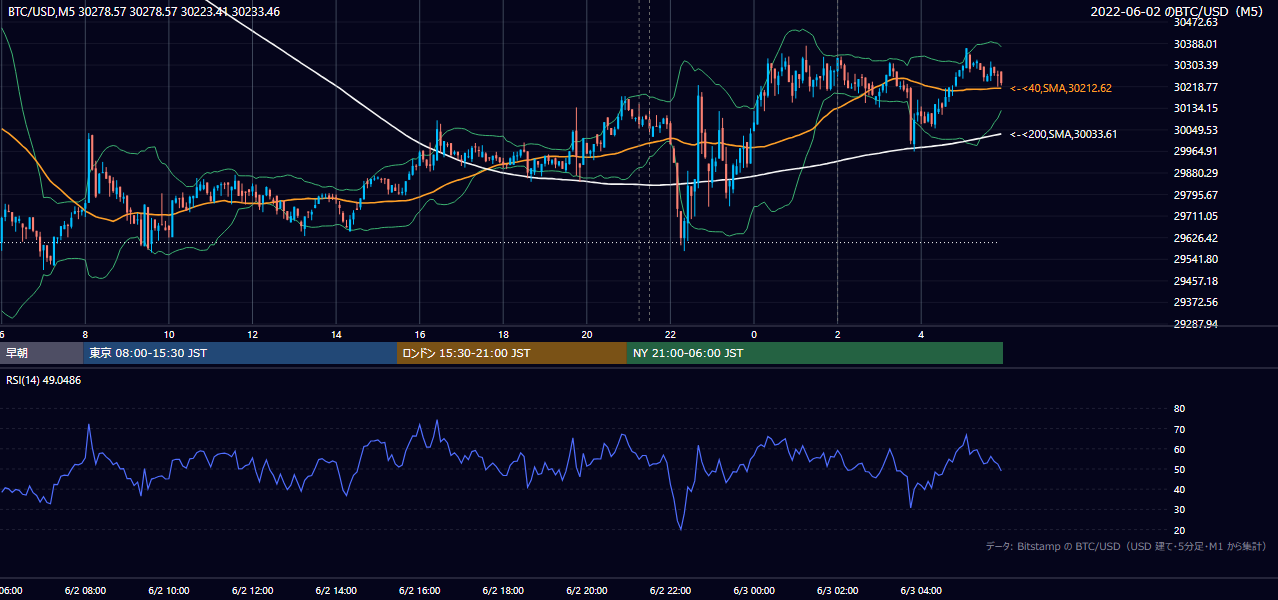Click the 6/2 14:00 date axis label
This screenshot has height=600, width=1278.
pos(336,591)
